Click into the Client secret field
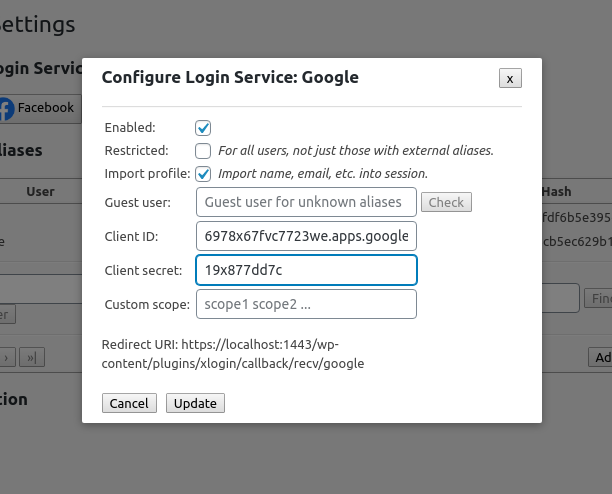The width and height of the screenshot is (612, 494). tap(306, 270)
